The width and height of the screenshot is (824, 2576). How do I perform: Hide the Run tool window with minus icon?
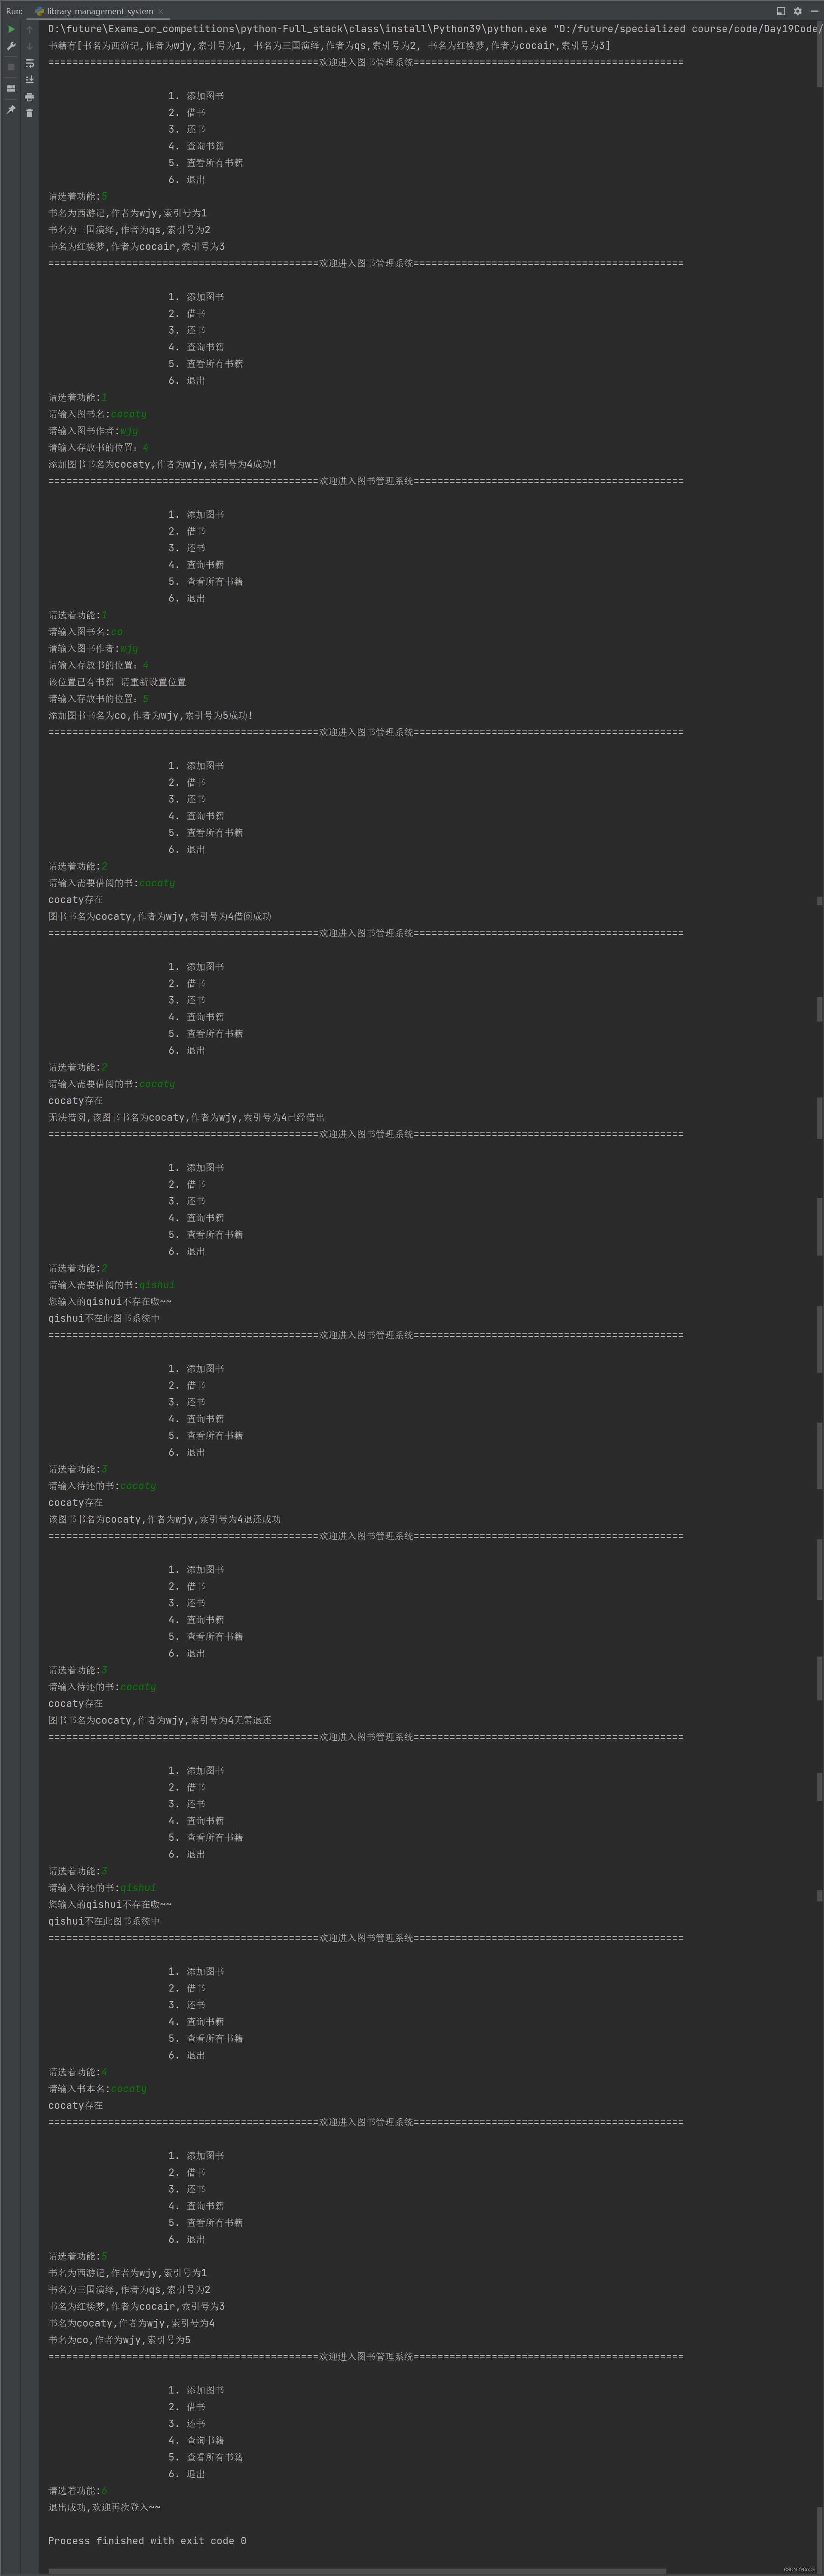point(814,11)
